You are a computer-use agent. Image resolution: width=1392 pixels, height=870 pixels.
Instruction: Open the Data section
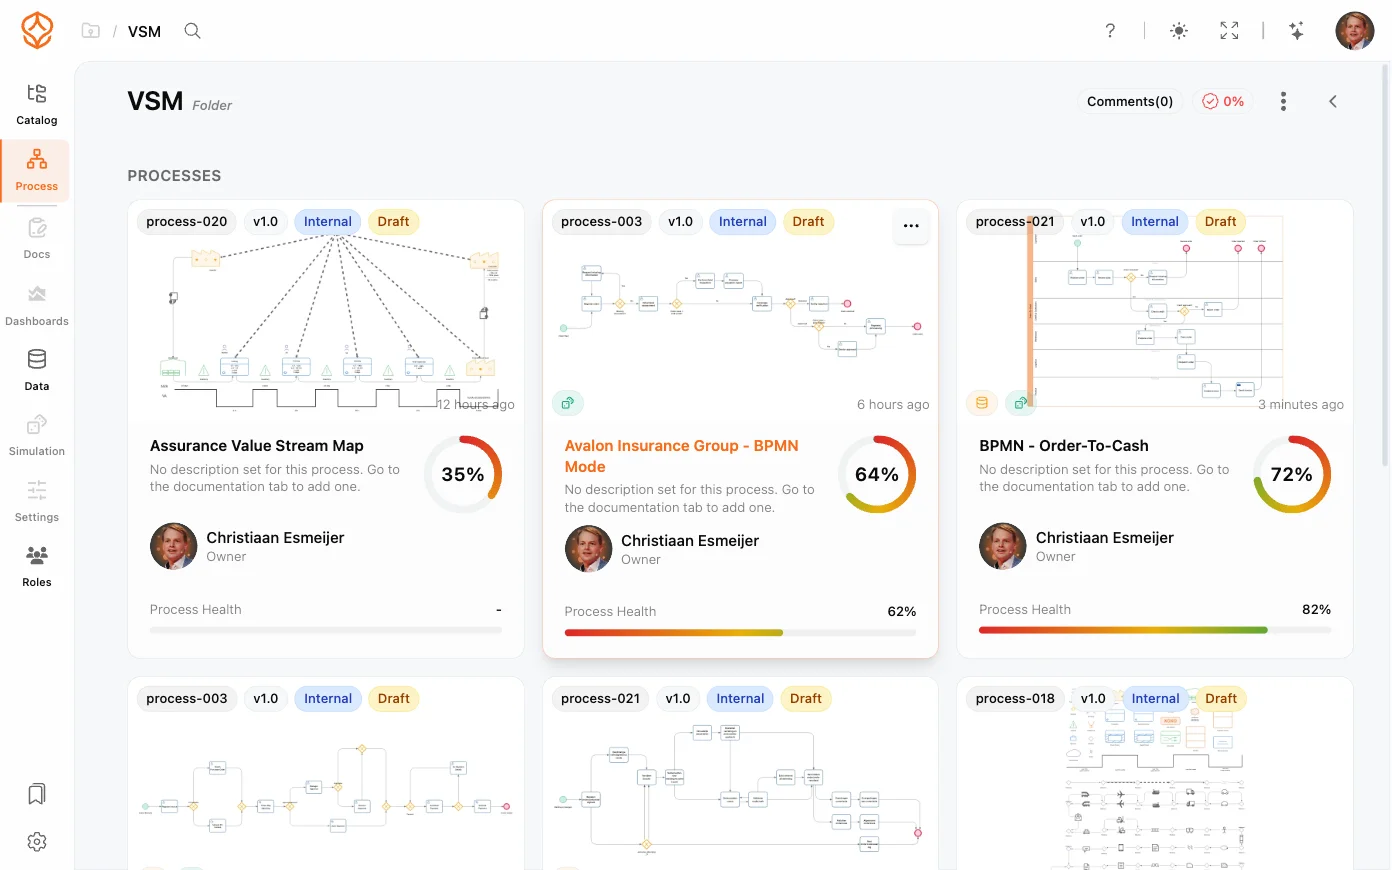tap(37, 370)
